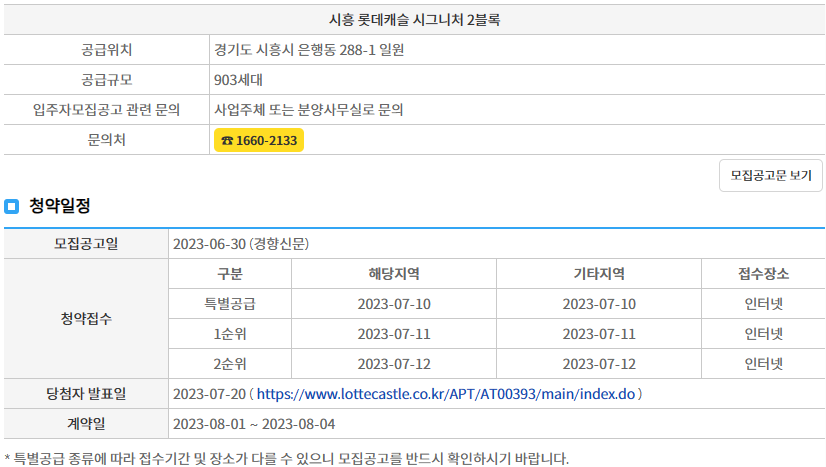Click the 1순위 row label
This screenshot has width=826, height=467.
(x=230, y=334)
